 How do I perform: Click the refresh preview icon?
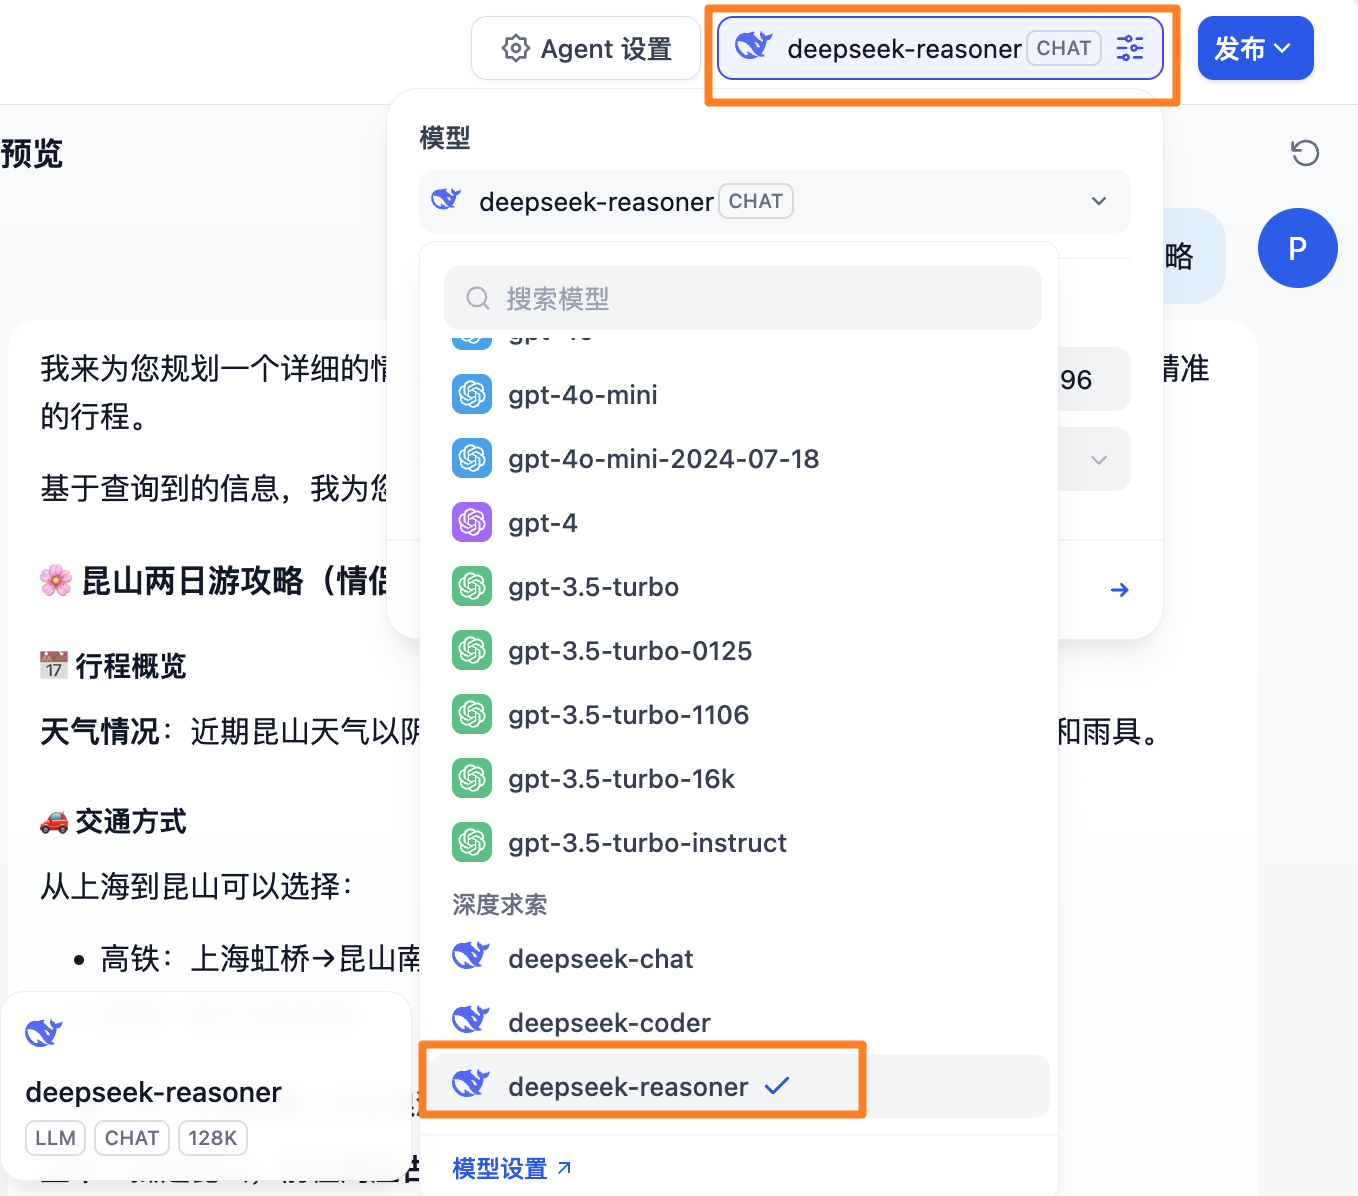[x=1305, y=153]
